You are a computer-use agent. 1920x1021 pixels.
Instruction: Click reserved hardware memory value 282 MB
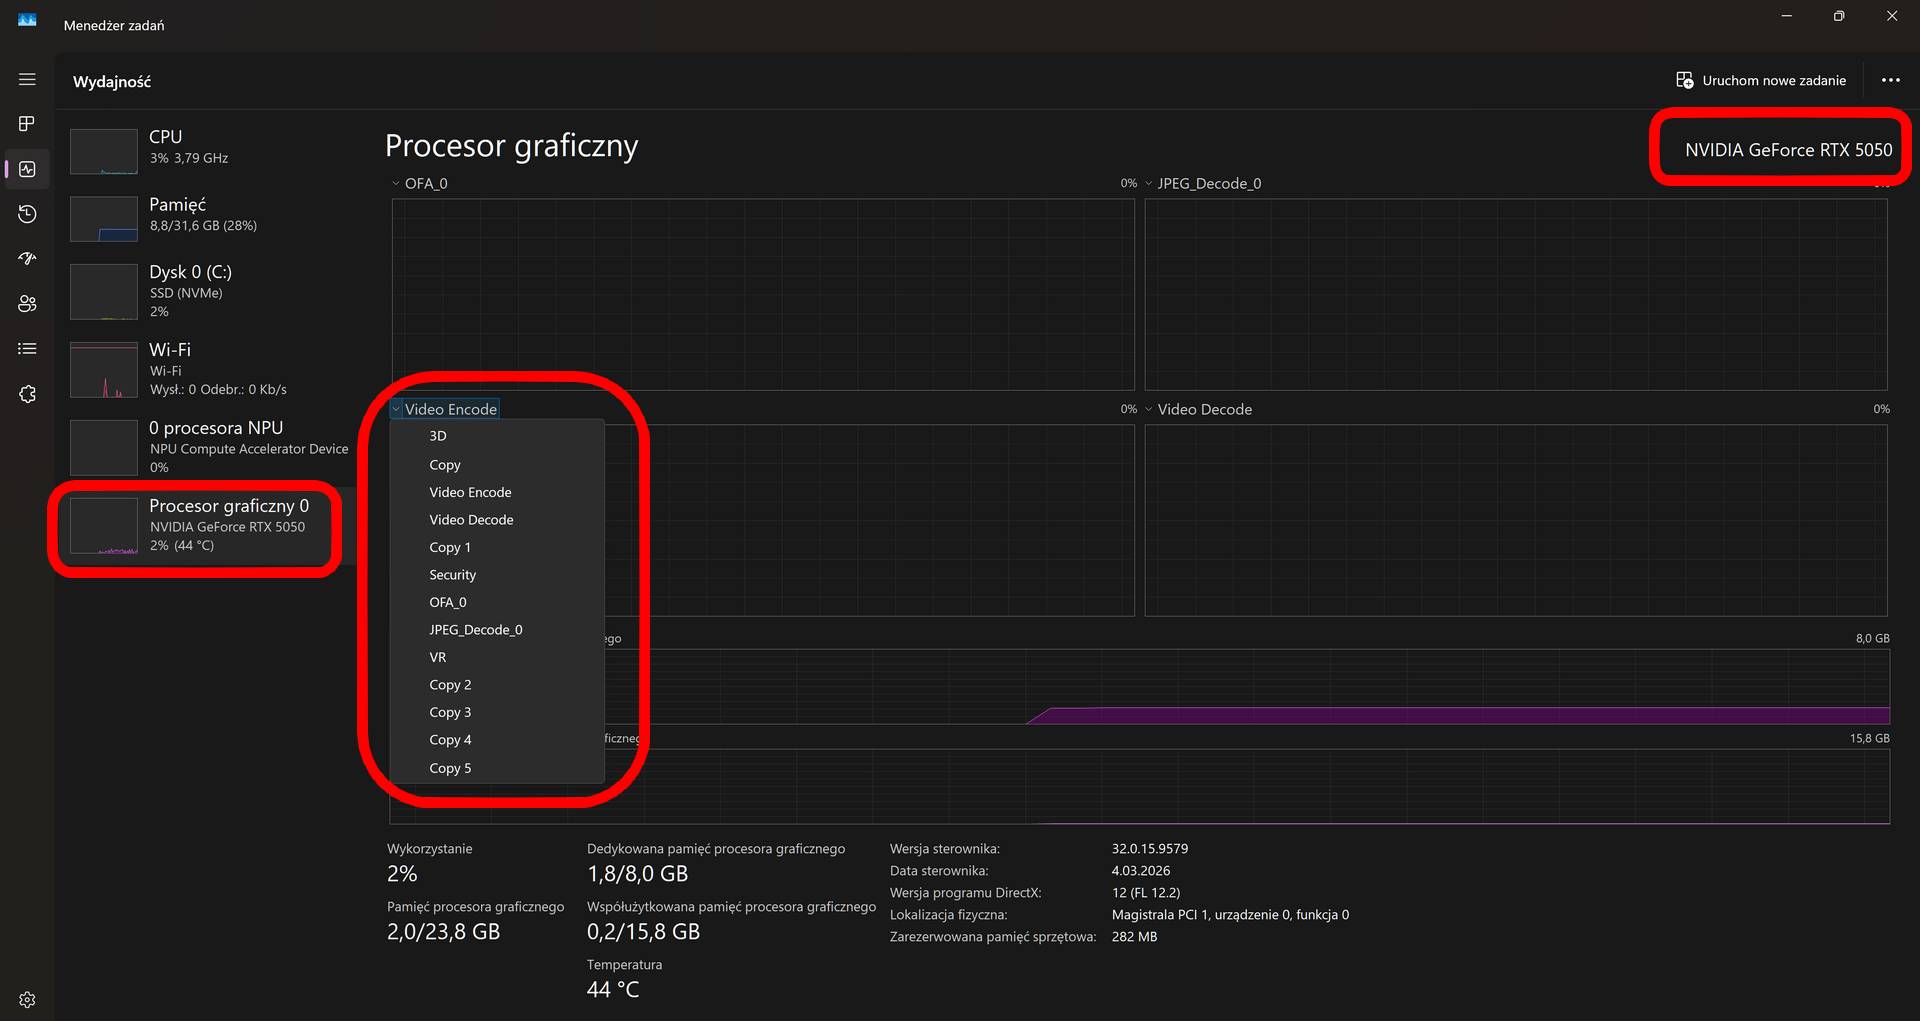coord(1134,937)
